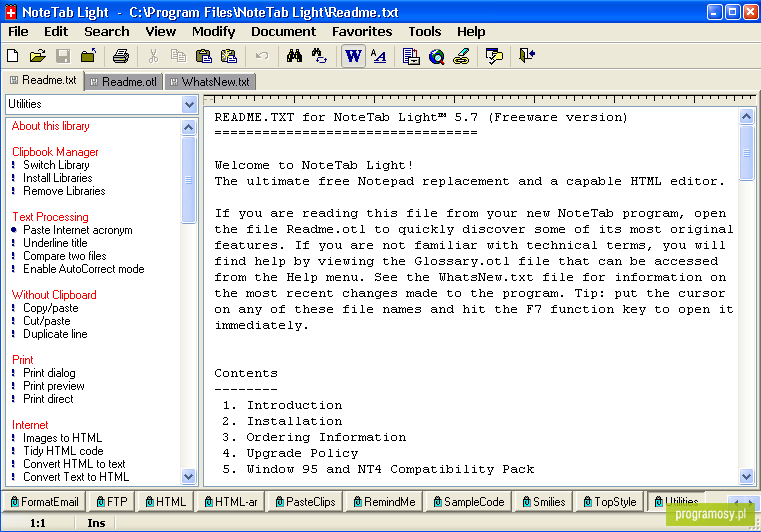Run the Tidy HTML code clip
This screenshot has width=761, height=532.
coord(63,451)
